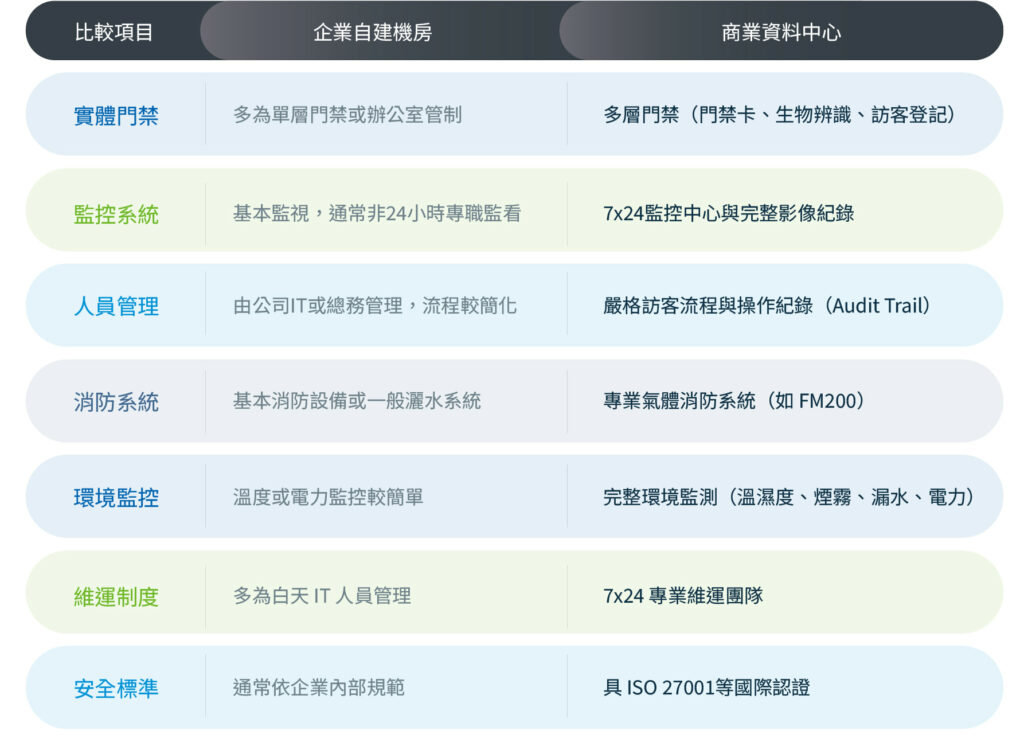Click the 比較項目 header cell
This screenshot has height=746, width=1024.
(x=114, y=32)
